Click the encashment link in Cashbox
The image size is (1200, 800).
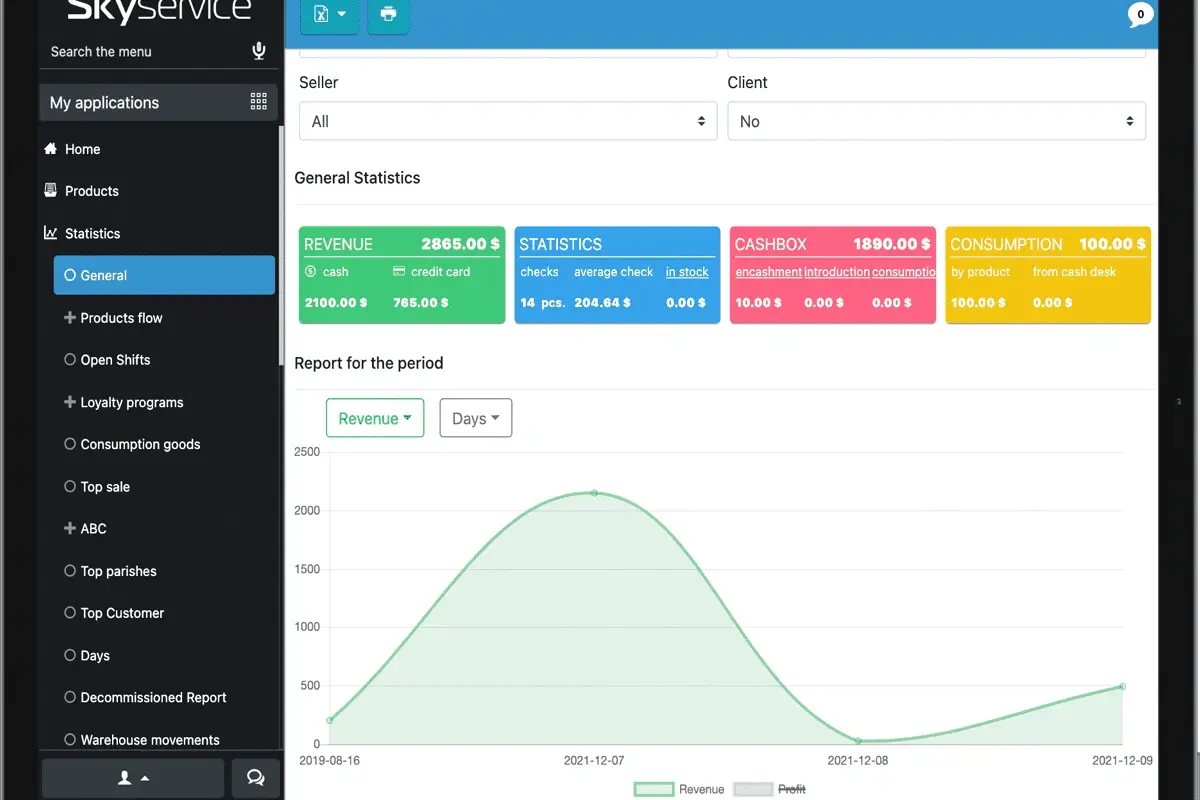pyautogui.click(x=768, y=272)
